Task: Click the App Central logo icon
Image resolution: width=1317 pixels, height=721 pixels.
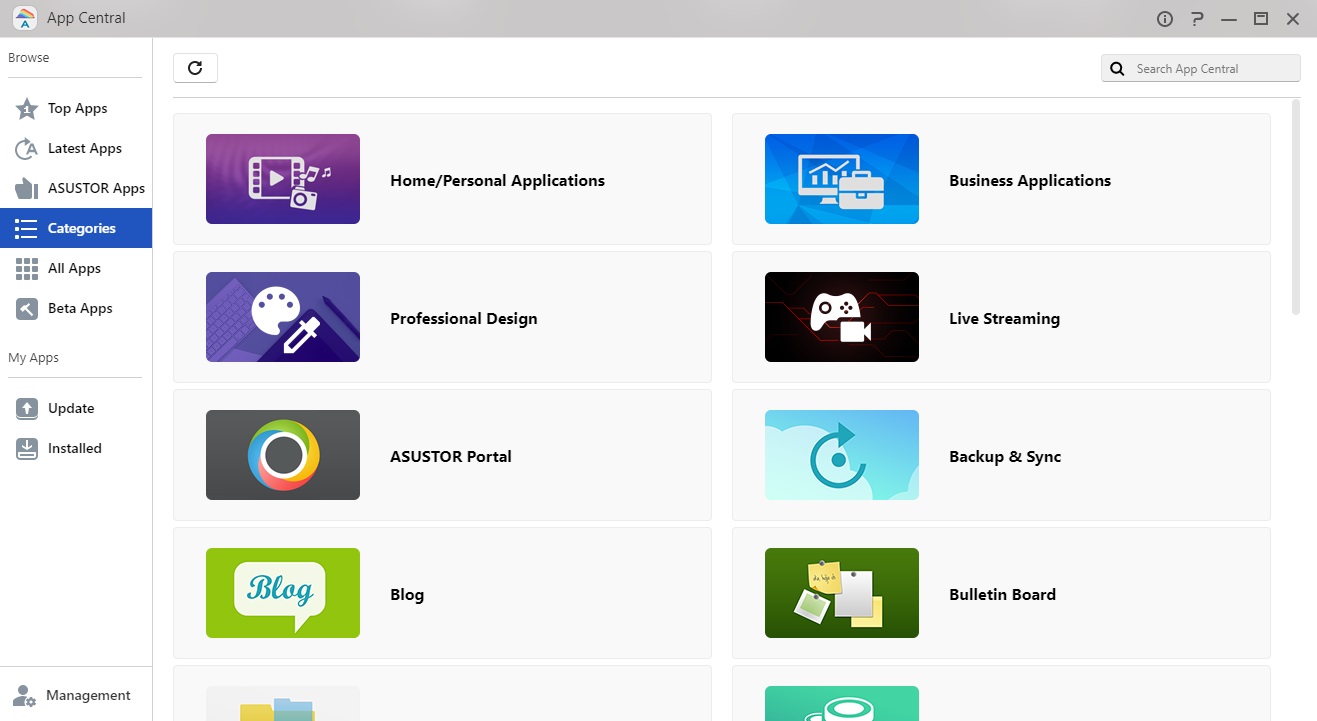Action: coord(25,19)
